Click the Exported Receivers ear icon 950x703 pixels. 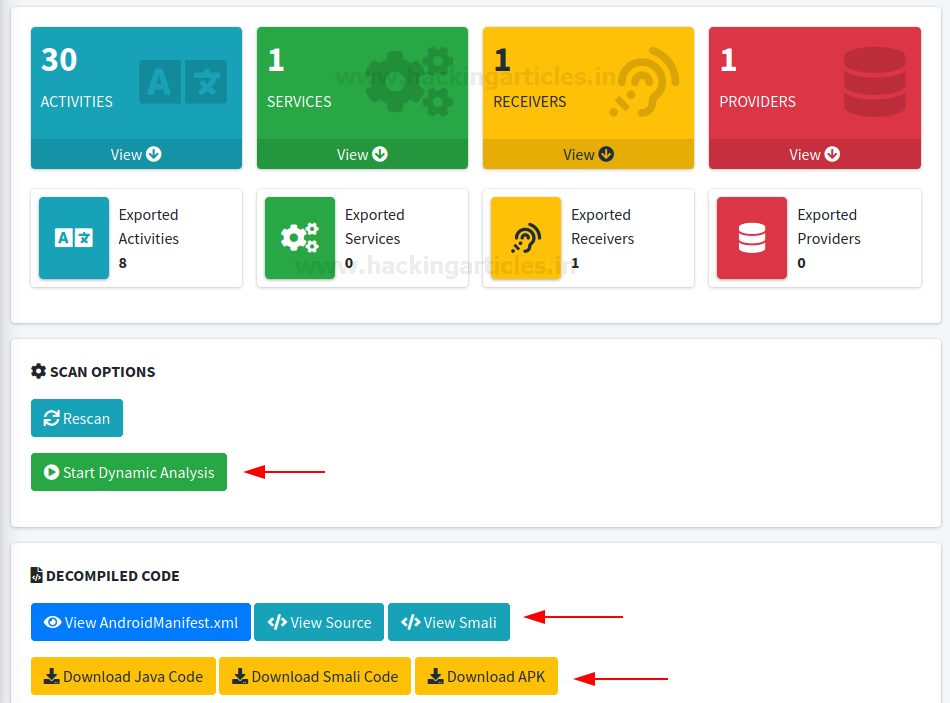click(526, 238)
